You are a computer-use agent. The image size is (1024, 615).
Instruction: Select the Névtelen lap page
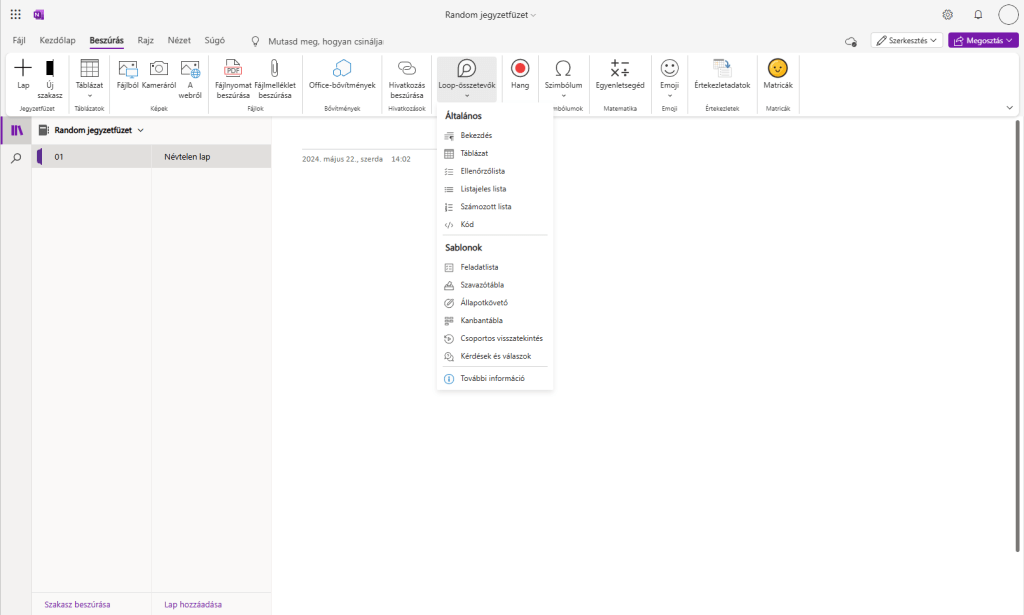[x=210, y=157]
